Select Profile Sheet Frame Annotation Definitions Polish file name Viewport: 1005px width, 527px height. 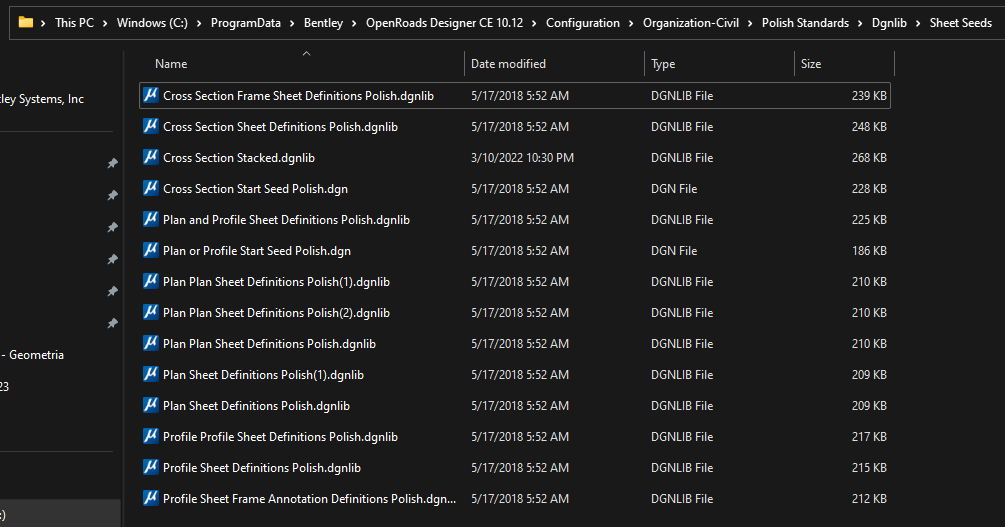coord(310,499)
